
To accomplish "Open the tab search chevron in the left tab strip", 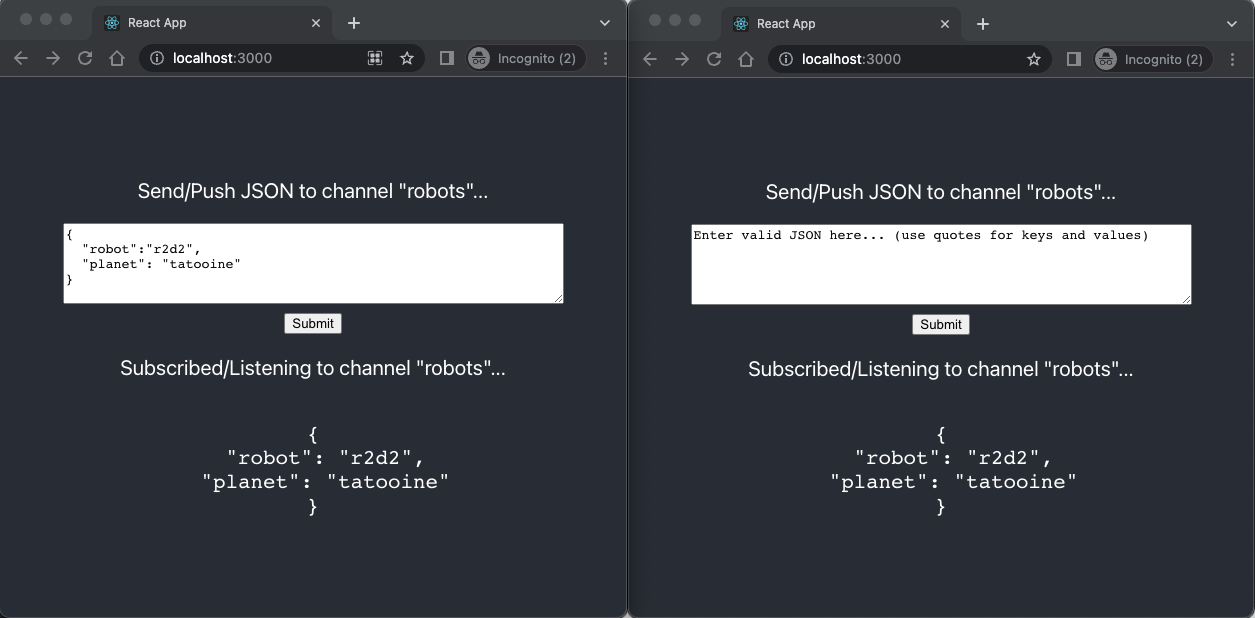I will point(603,22).
